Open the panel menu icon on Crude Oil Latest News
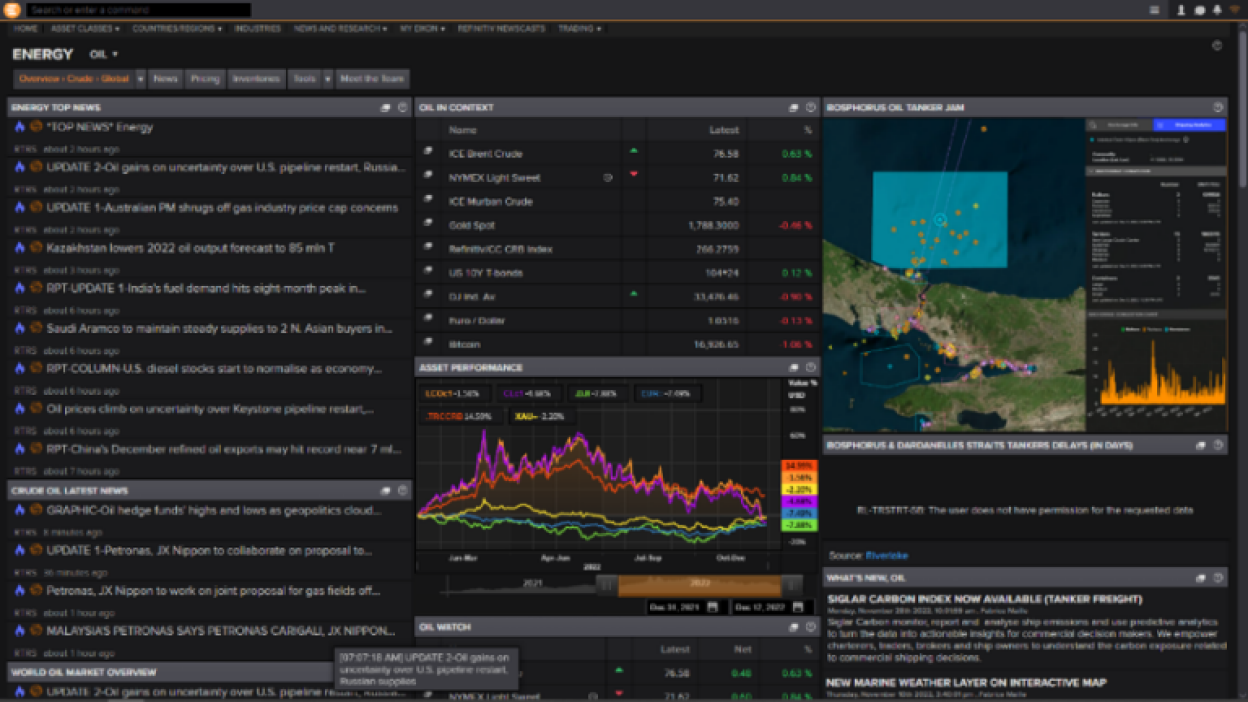 click(404, 490)
